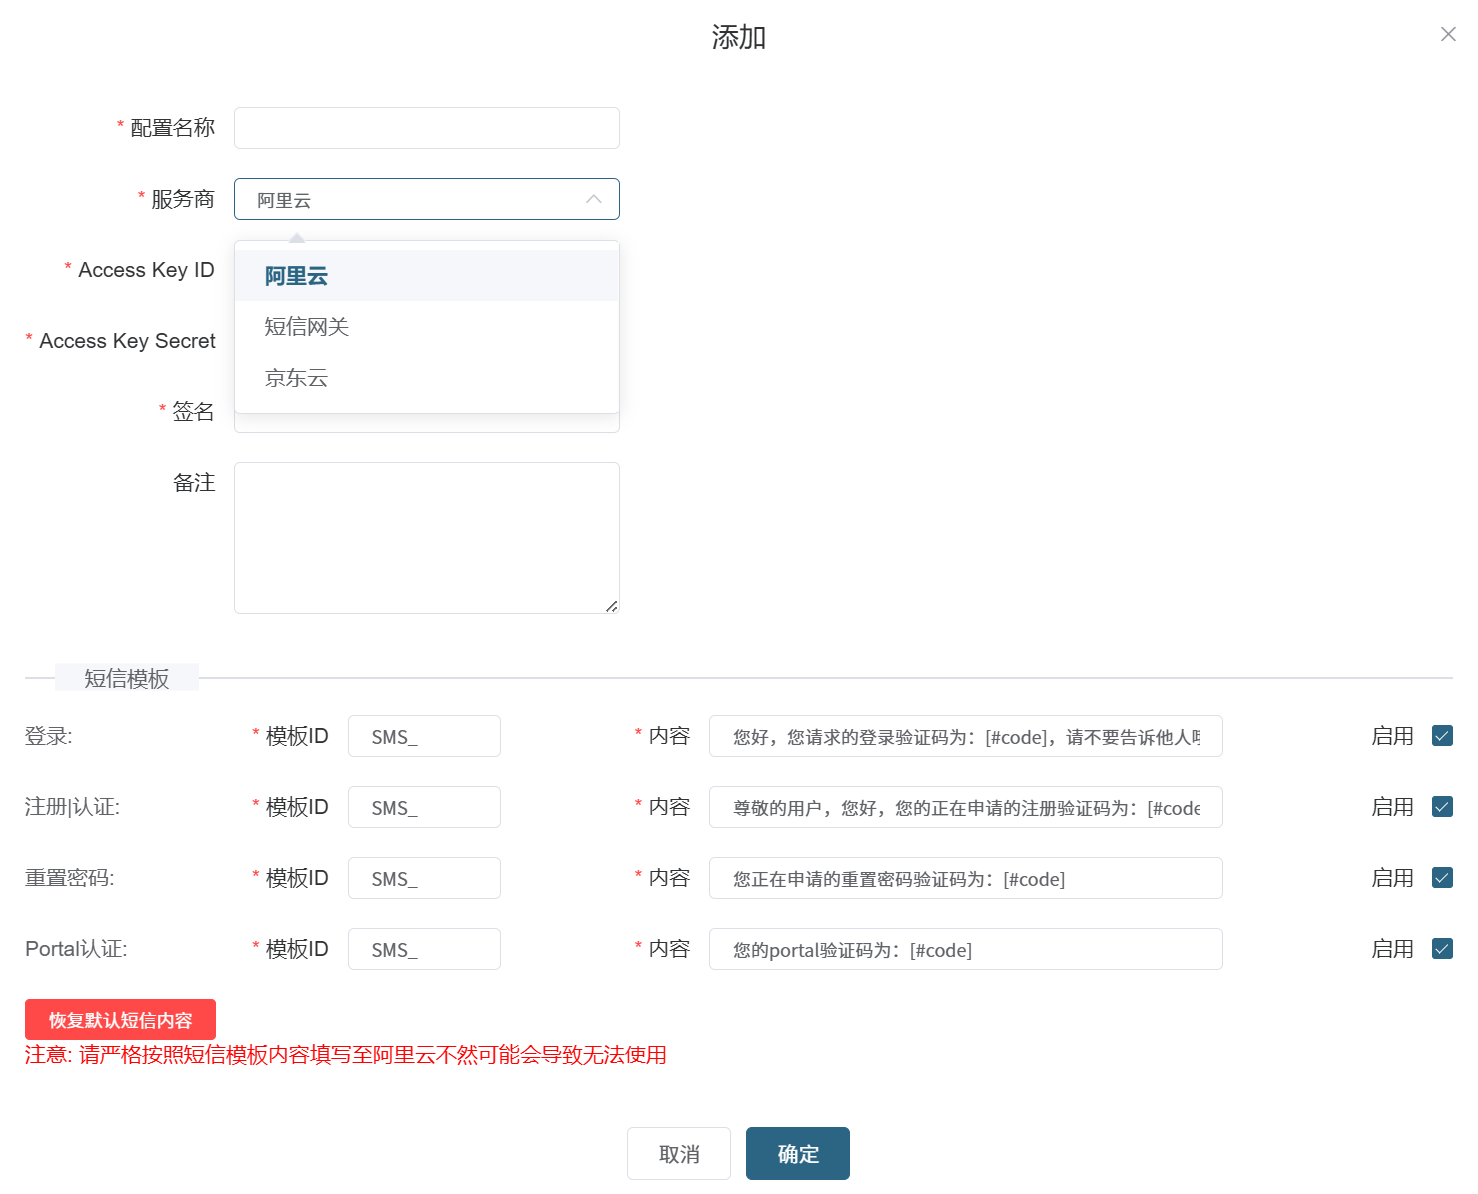Click the 配置名称 input field
This screenshot has width=1478, height=1194.
point(426,128)
